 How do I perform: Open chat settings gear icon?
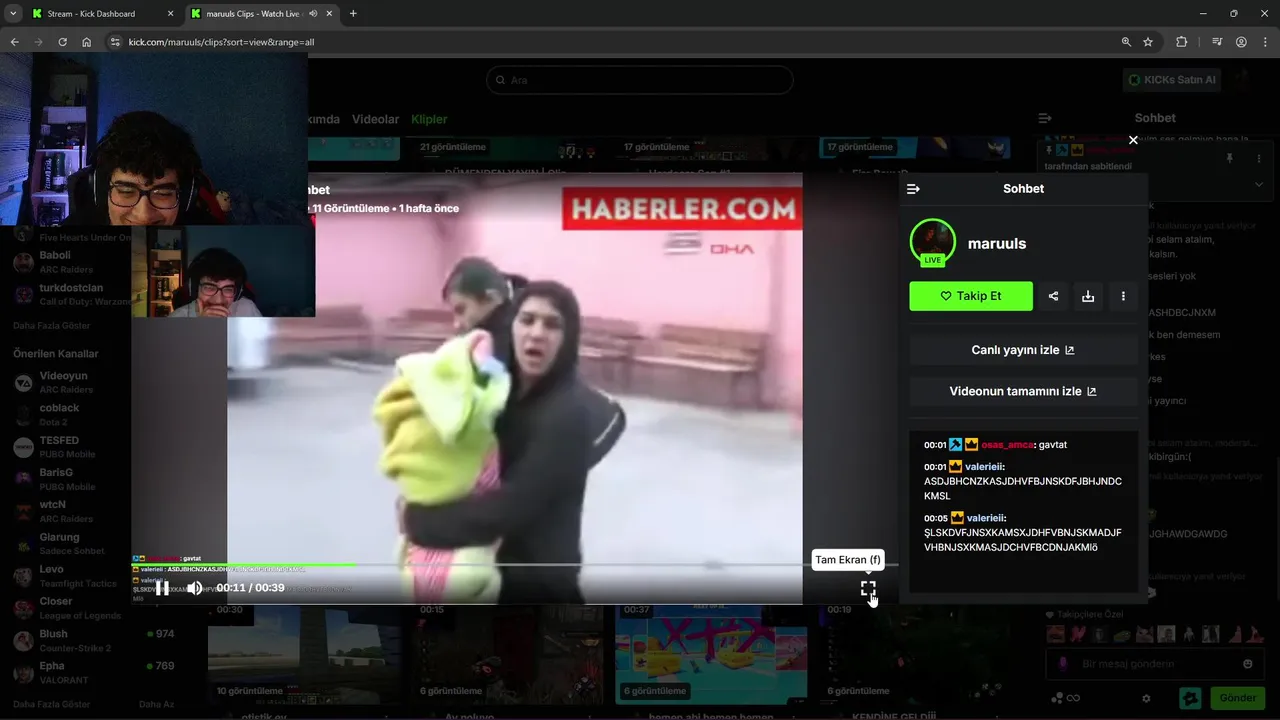point(1146,698)
